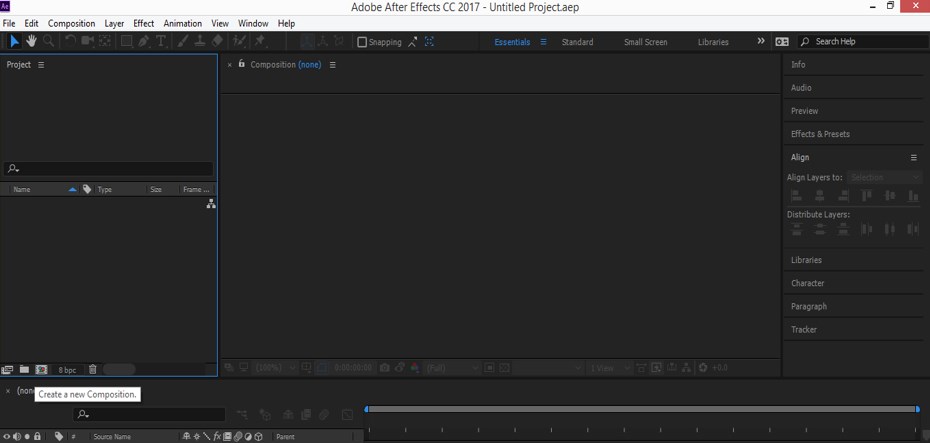Click the Create new Composition icon
This screenshot has width=930, height=443.
click(x=41, y=369)
